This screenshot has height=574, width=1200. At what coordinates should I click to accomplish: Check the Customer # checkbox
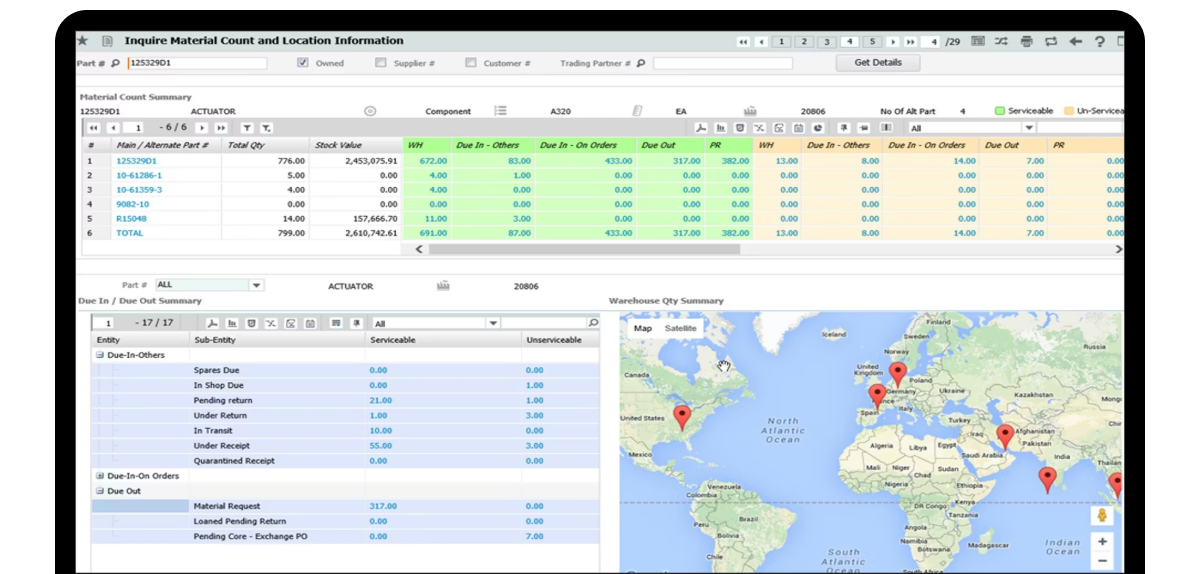[x=470, y=63]
